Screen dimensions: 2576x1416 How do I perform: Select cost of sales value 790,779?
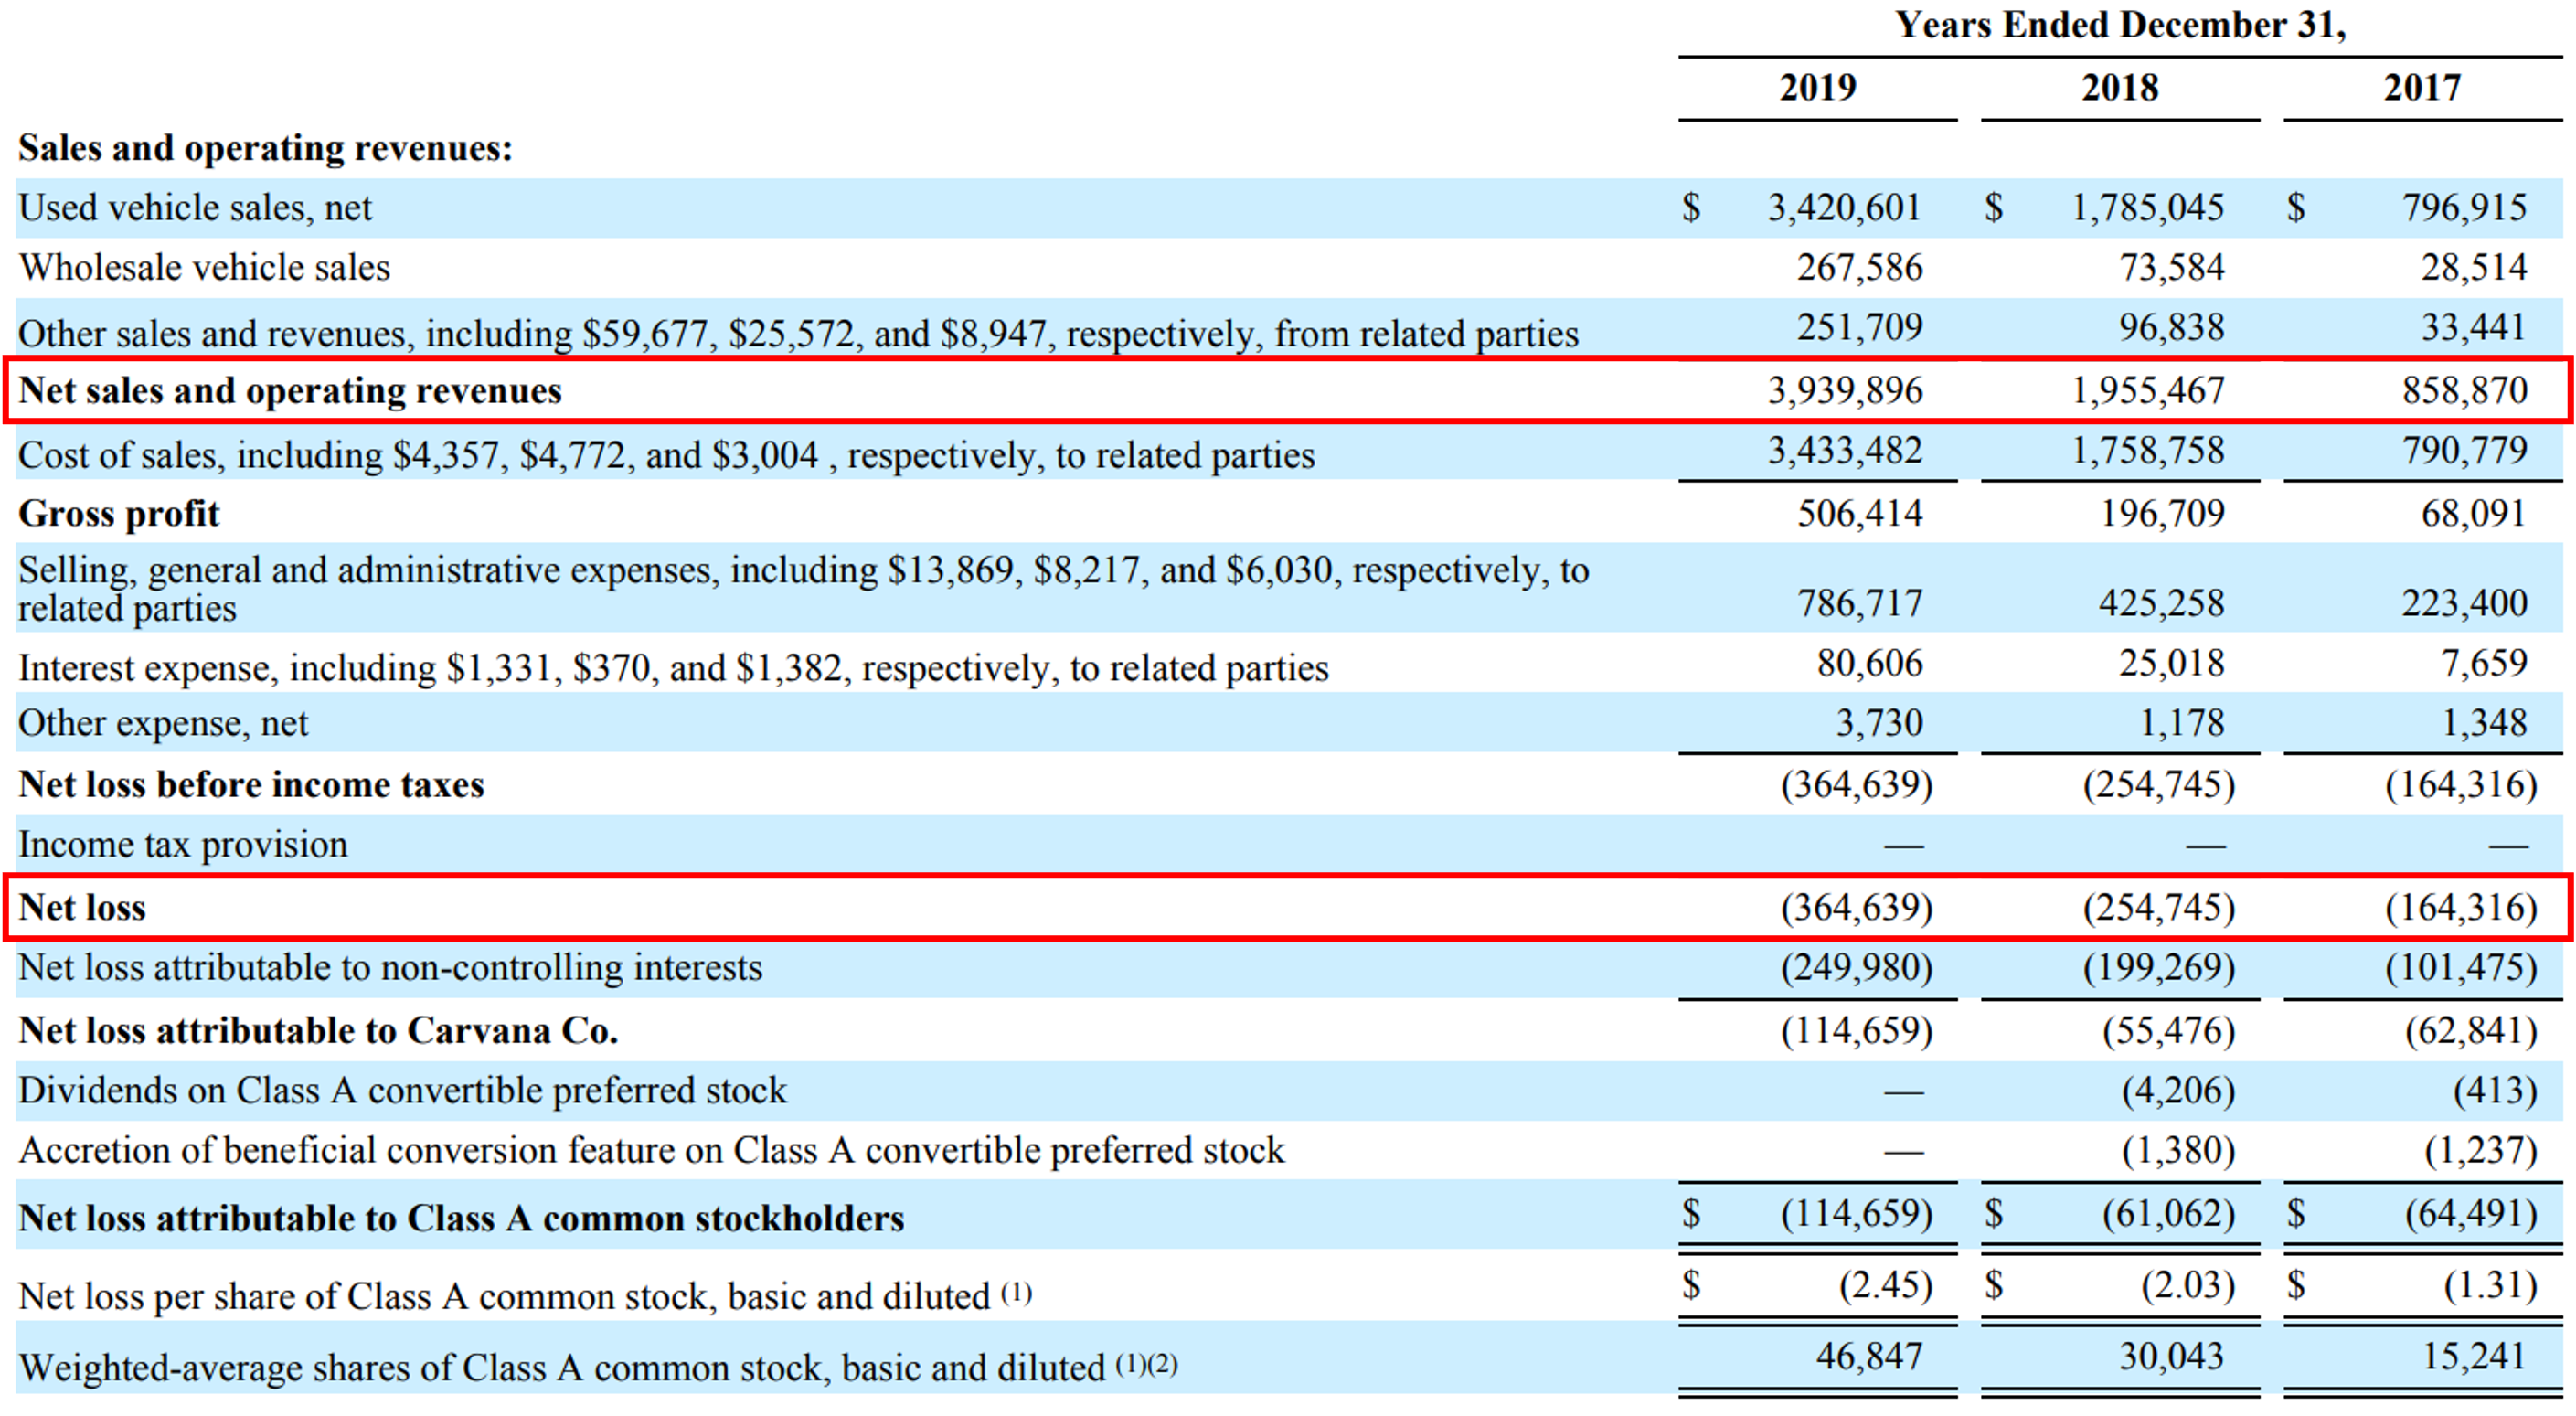pyautogui.click(x=2465, y=451)
